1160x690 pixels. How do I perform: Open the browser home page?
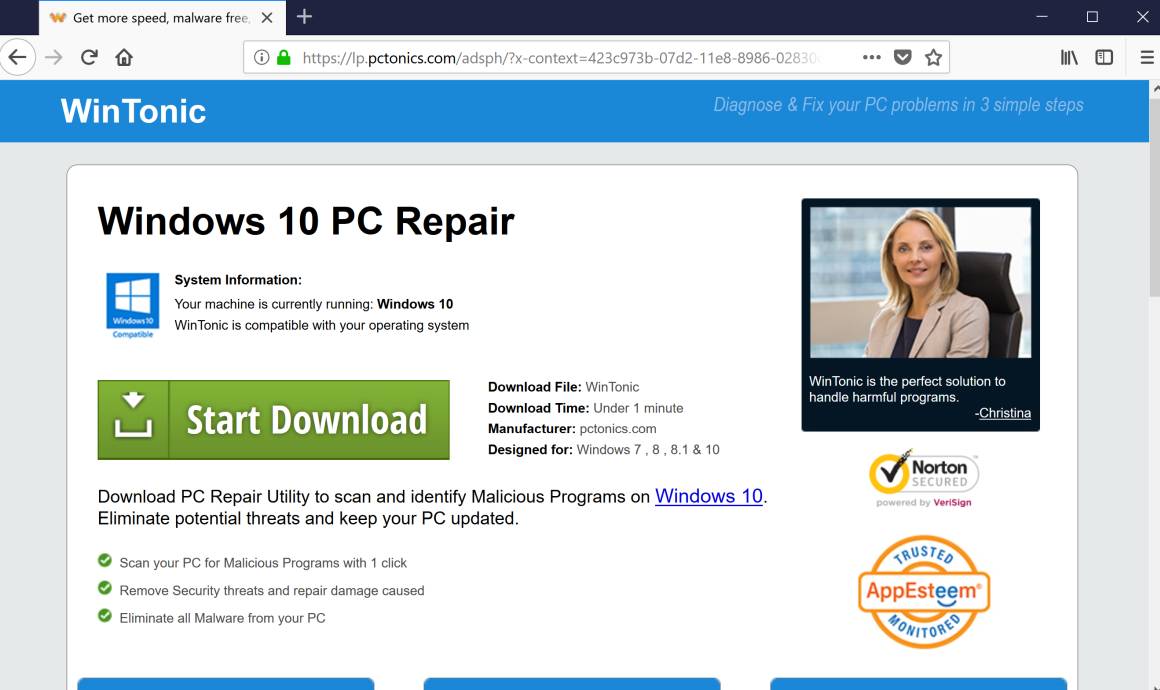point(124,57)
